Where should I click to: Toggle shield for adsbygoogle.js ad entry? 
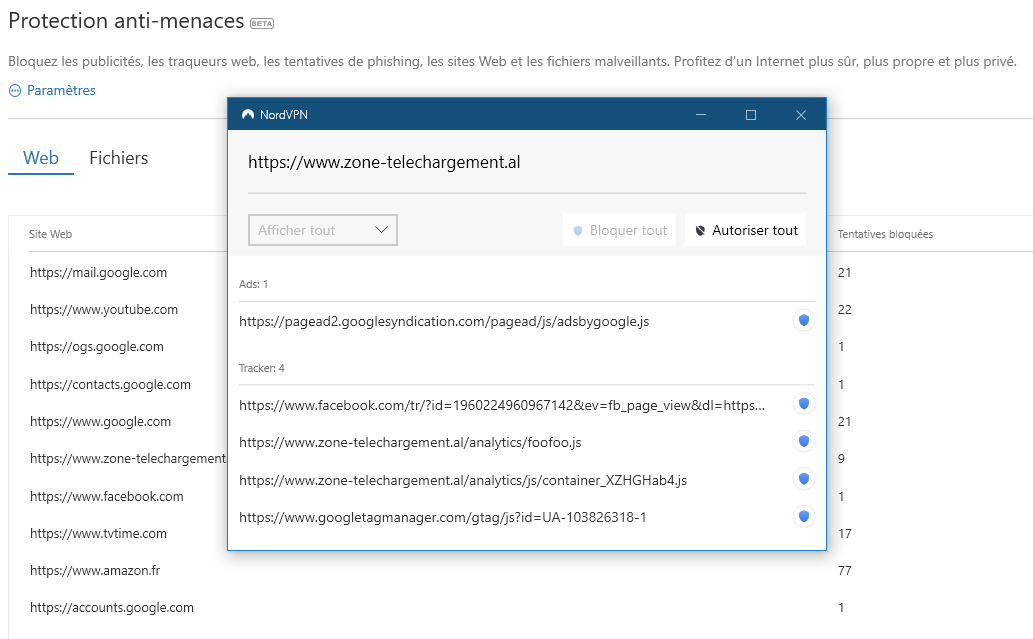[x=803, y=320]
